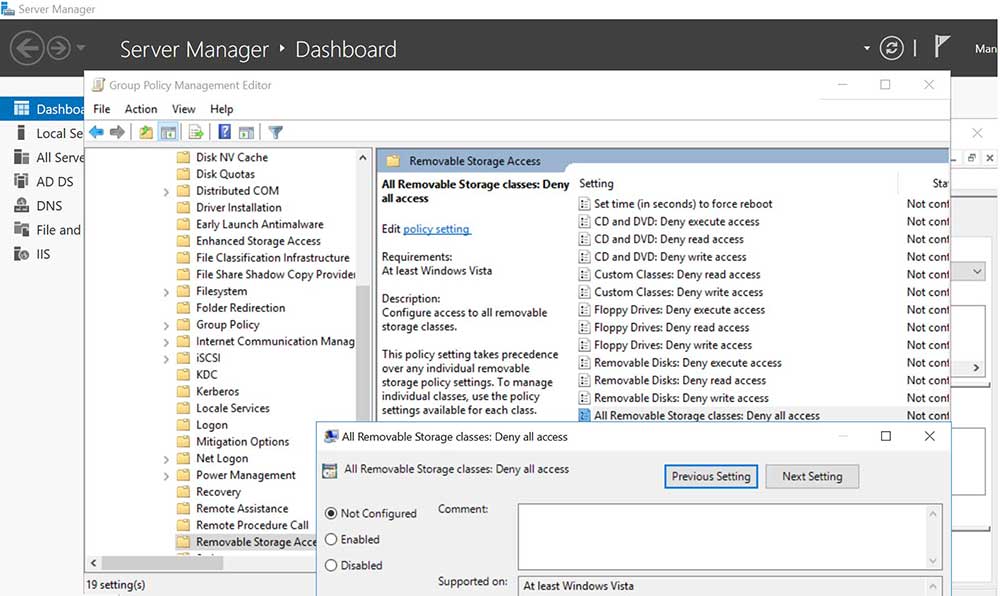Open the notifications flag in Server Manager
Image resolution: width=1000 pixels, height=596 pixels.
942,47
